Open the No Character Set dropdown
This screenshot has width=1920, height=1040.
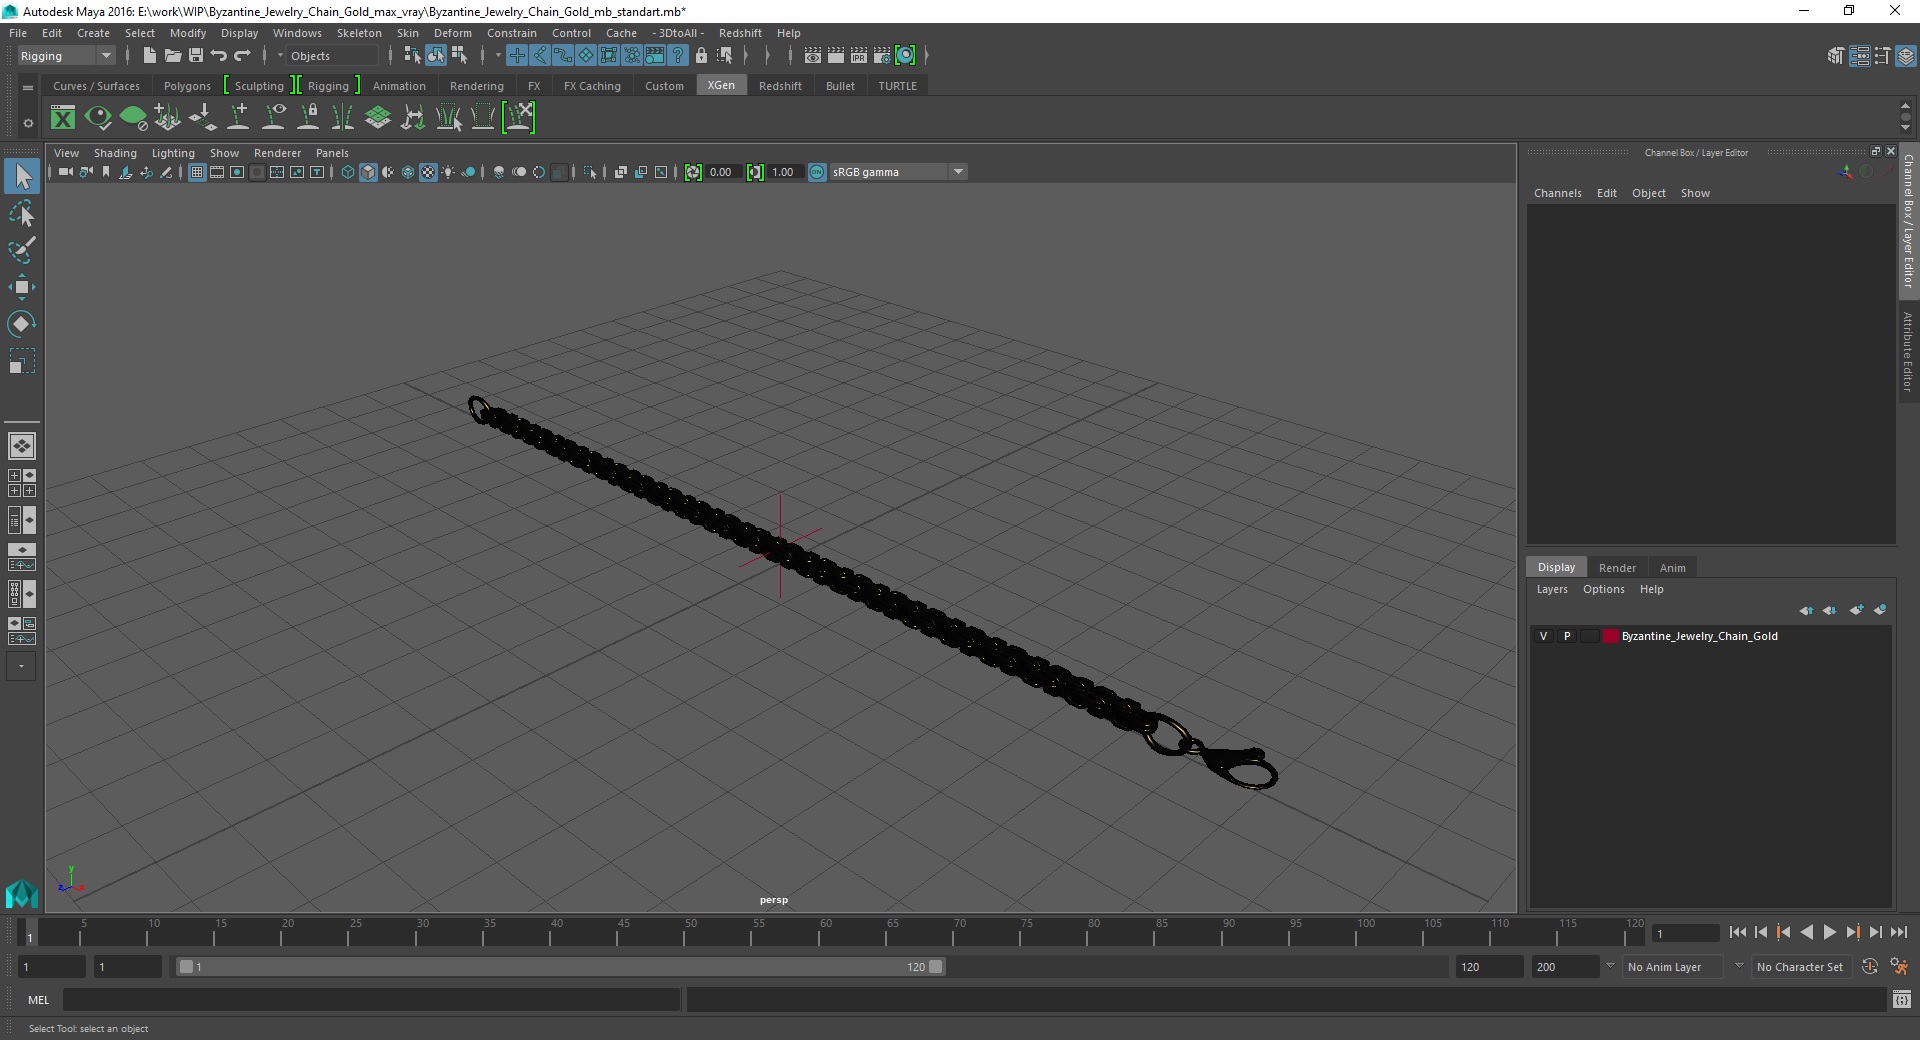point(1800,967)
